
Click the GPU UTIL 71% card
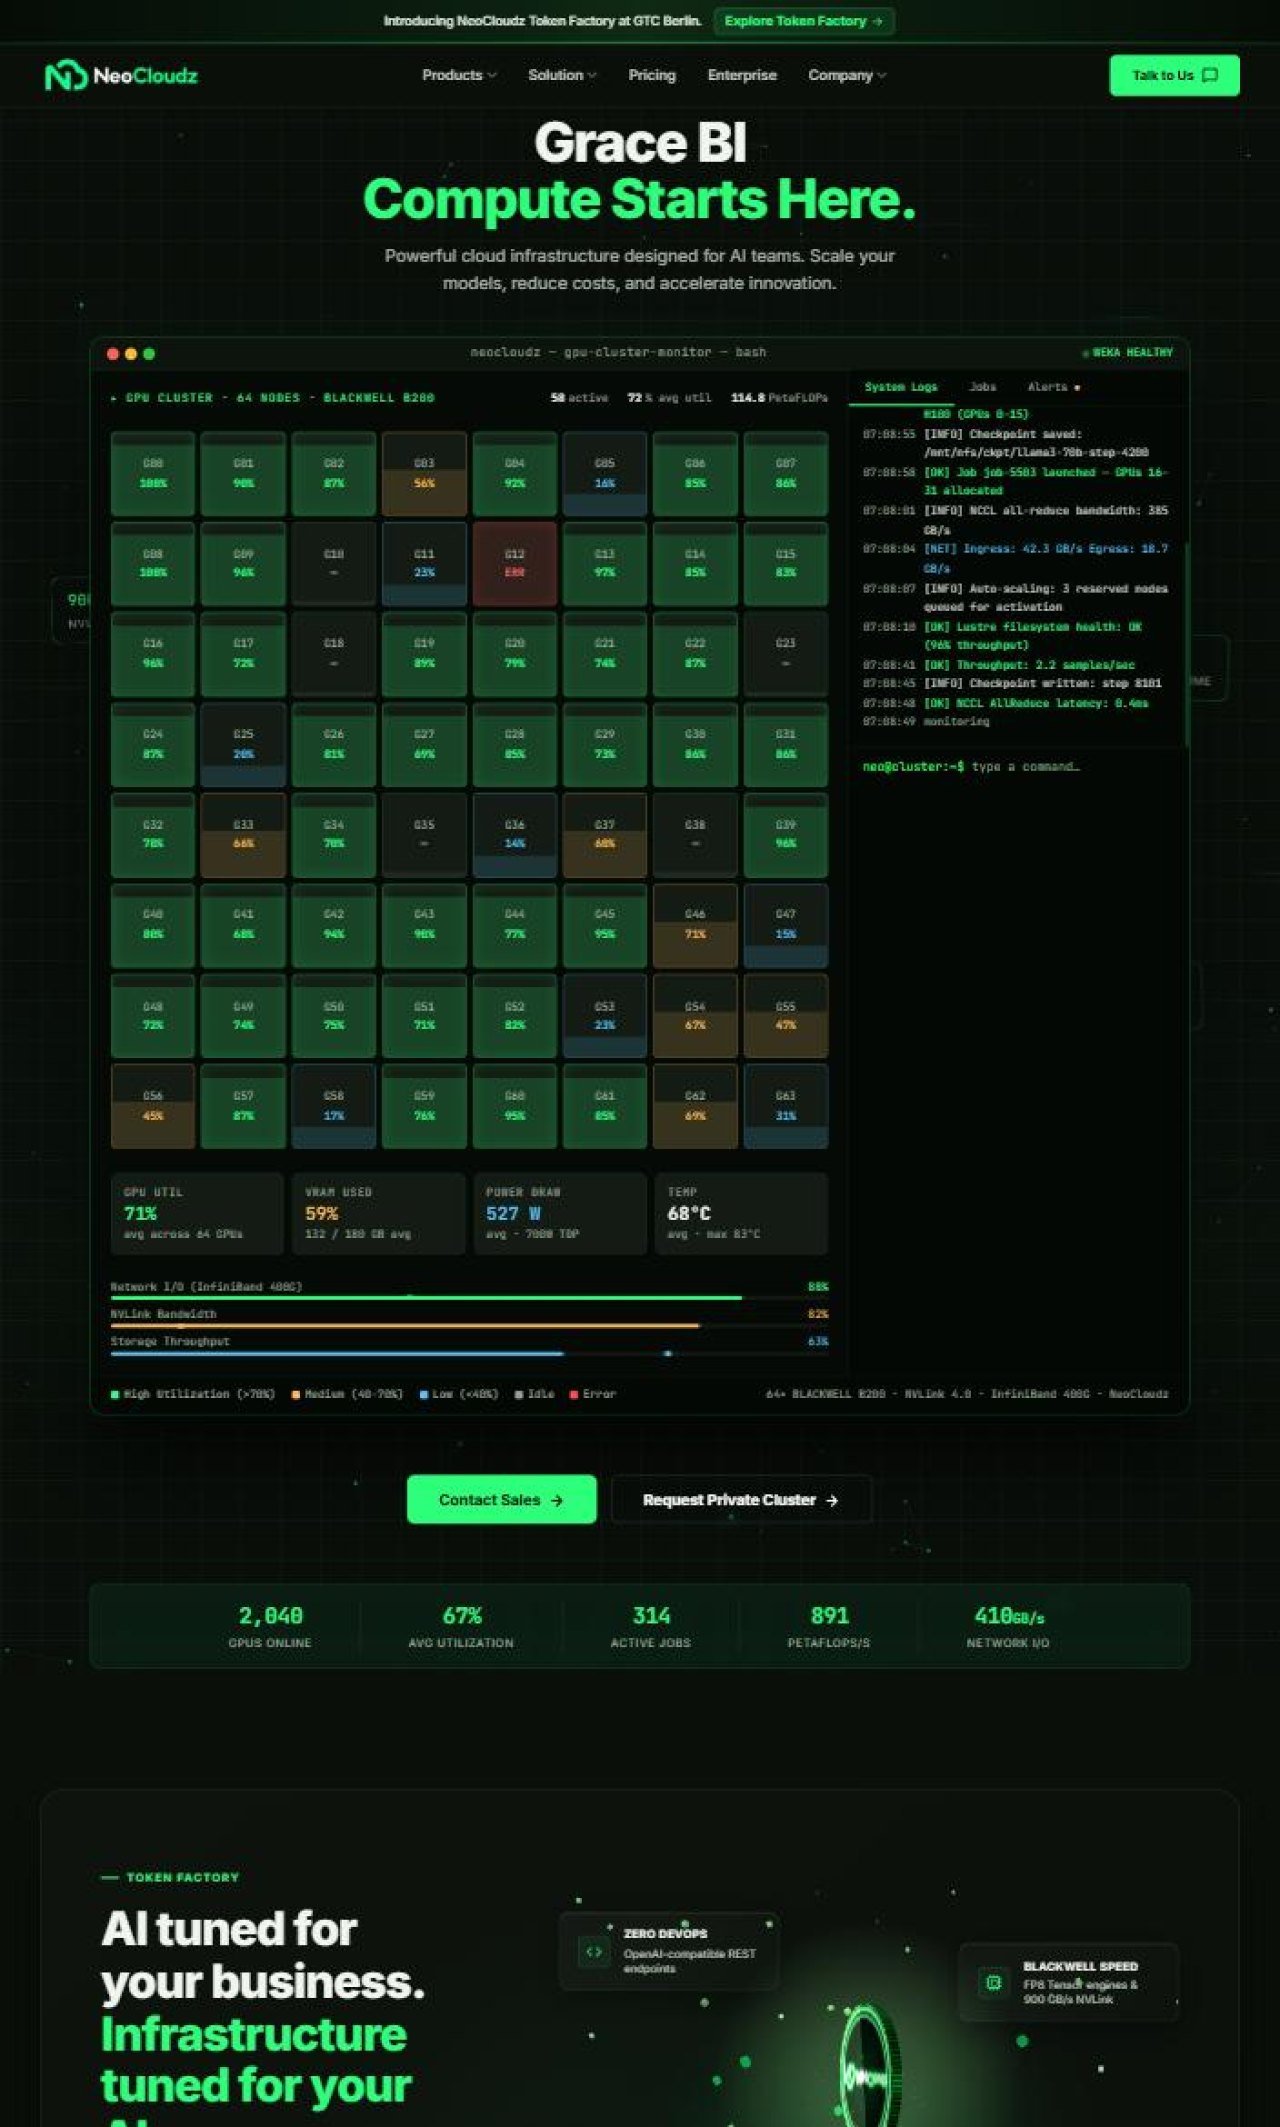point(197,1213)
